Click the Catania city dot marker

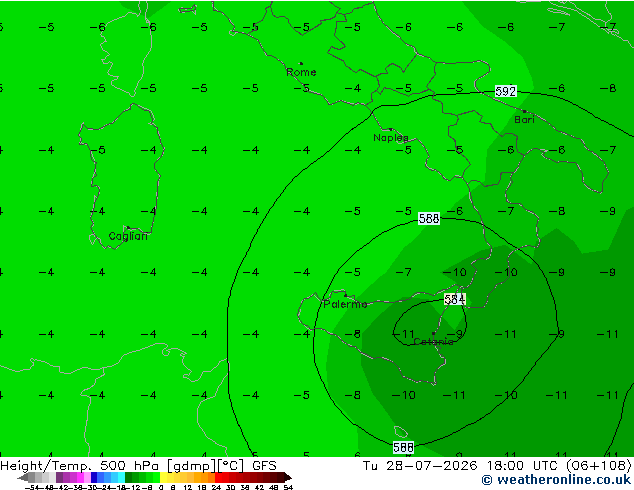click(x=433, y=333)
